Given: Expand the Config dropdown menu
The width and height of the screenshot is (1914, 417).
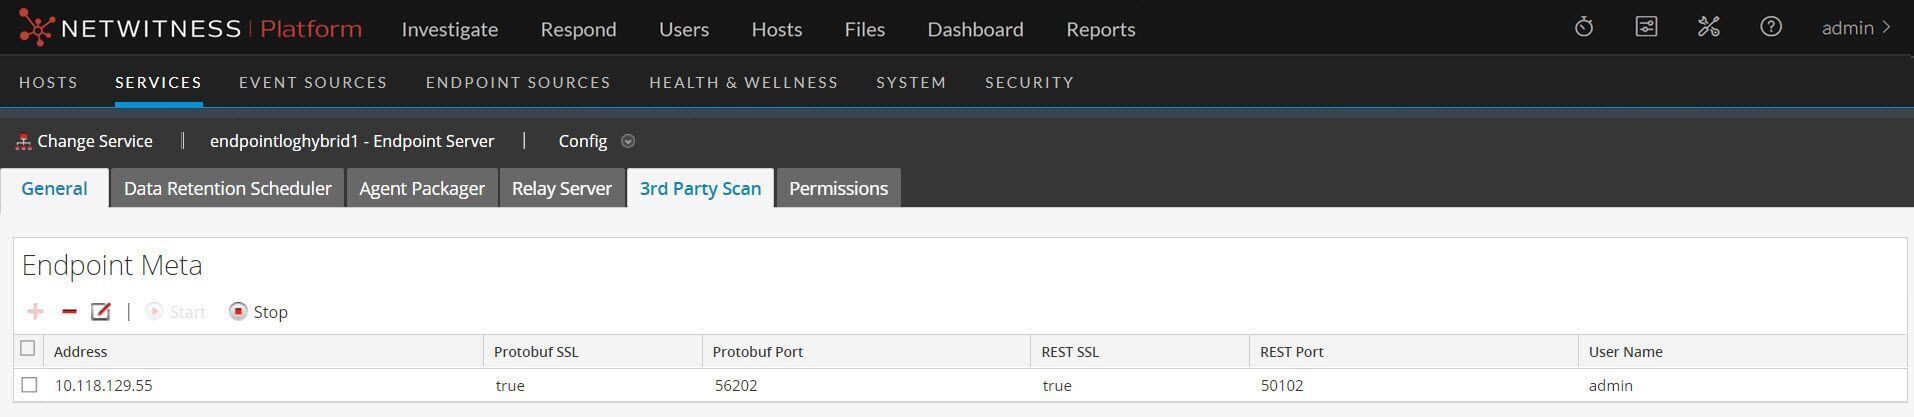Looking at the screenshot, I should 628,141.
